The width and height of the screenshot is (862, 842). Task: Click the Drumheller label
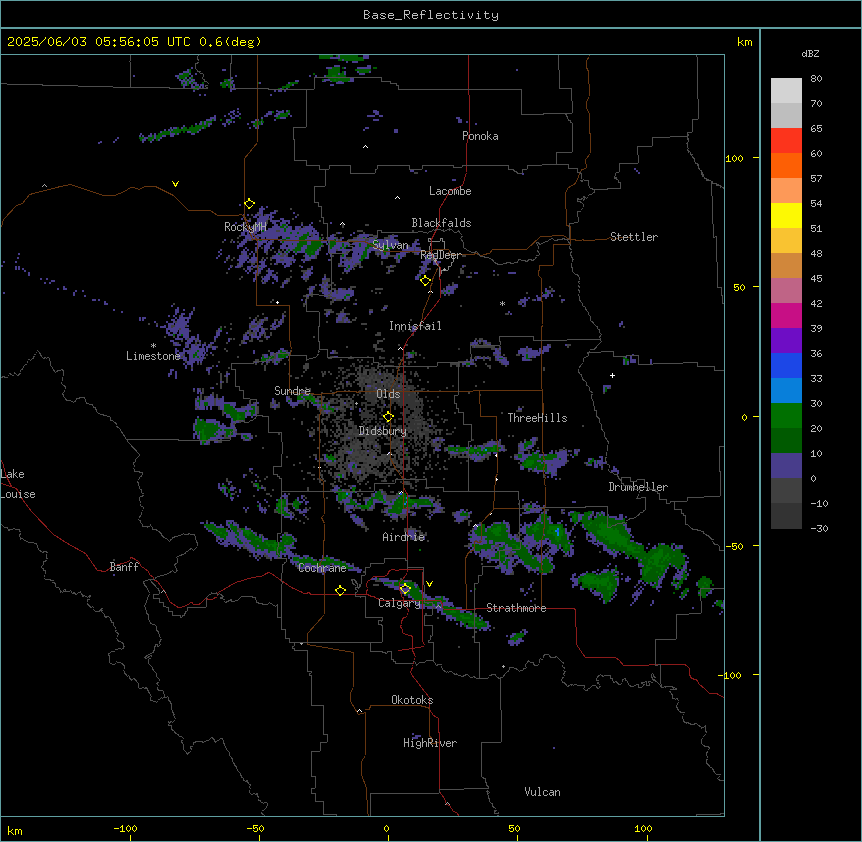[x=638, y=487]
